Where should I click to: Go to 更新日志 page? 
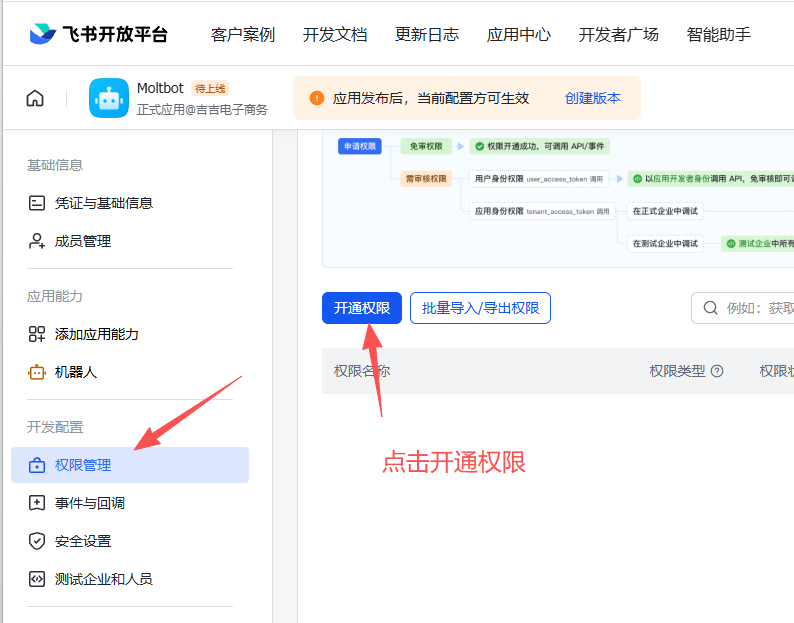tap(427, 34)
